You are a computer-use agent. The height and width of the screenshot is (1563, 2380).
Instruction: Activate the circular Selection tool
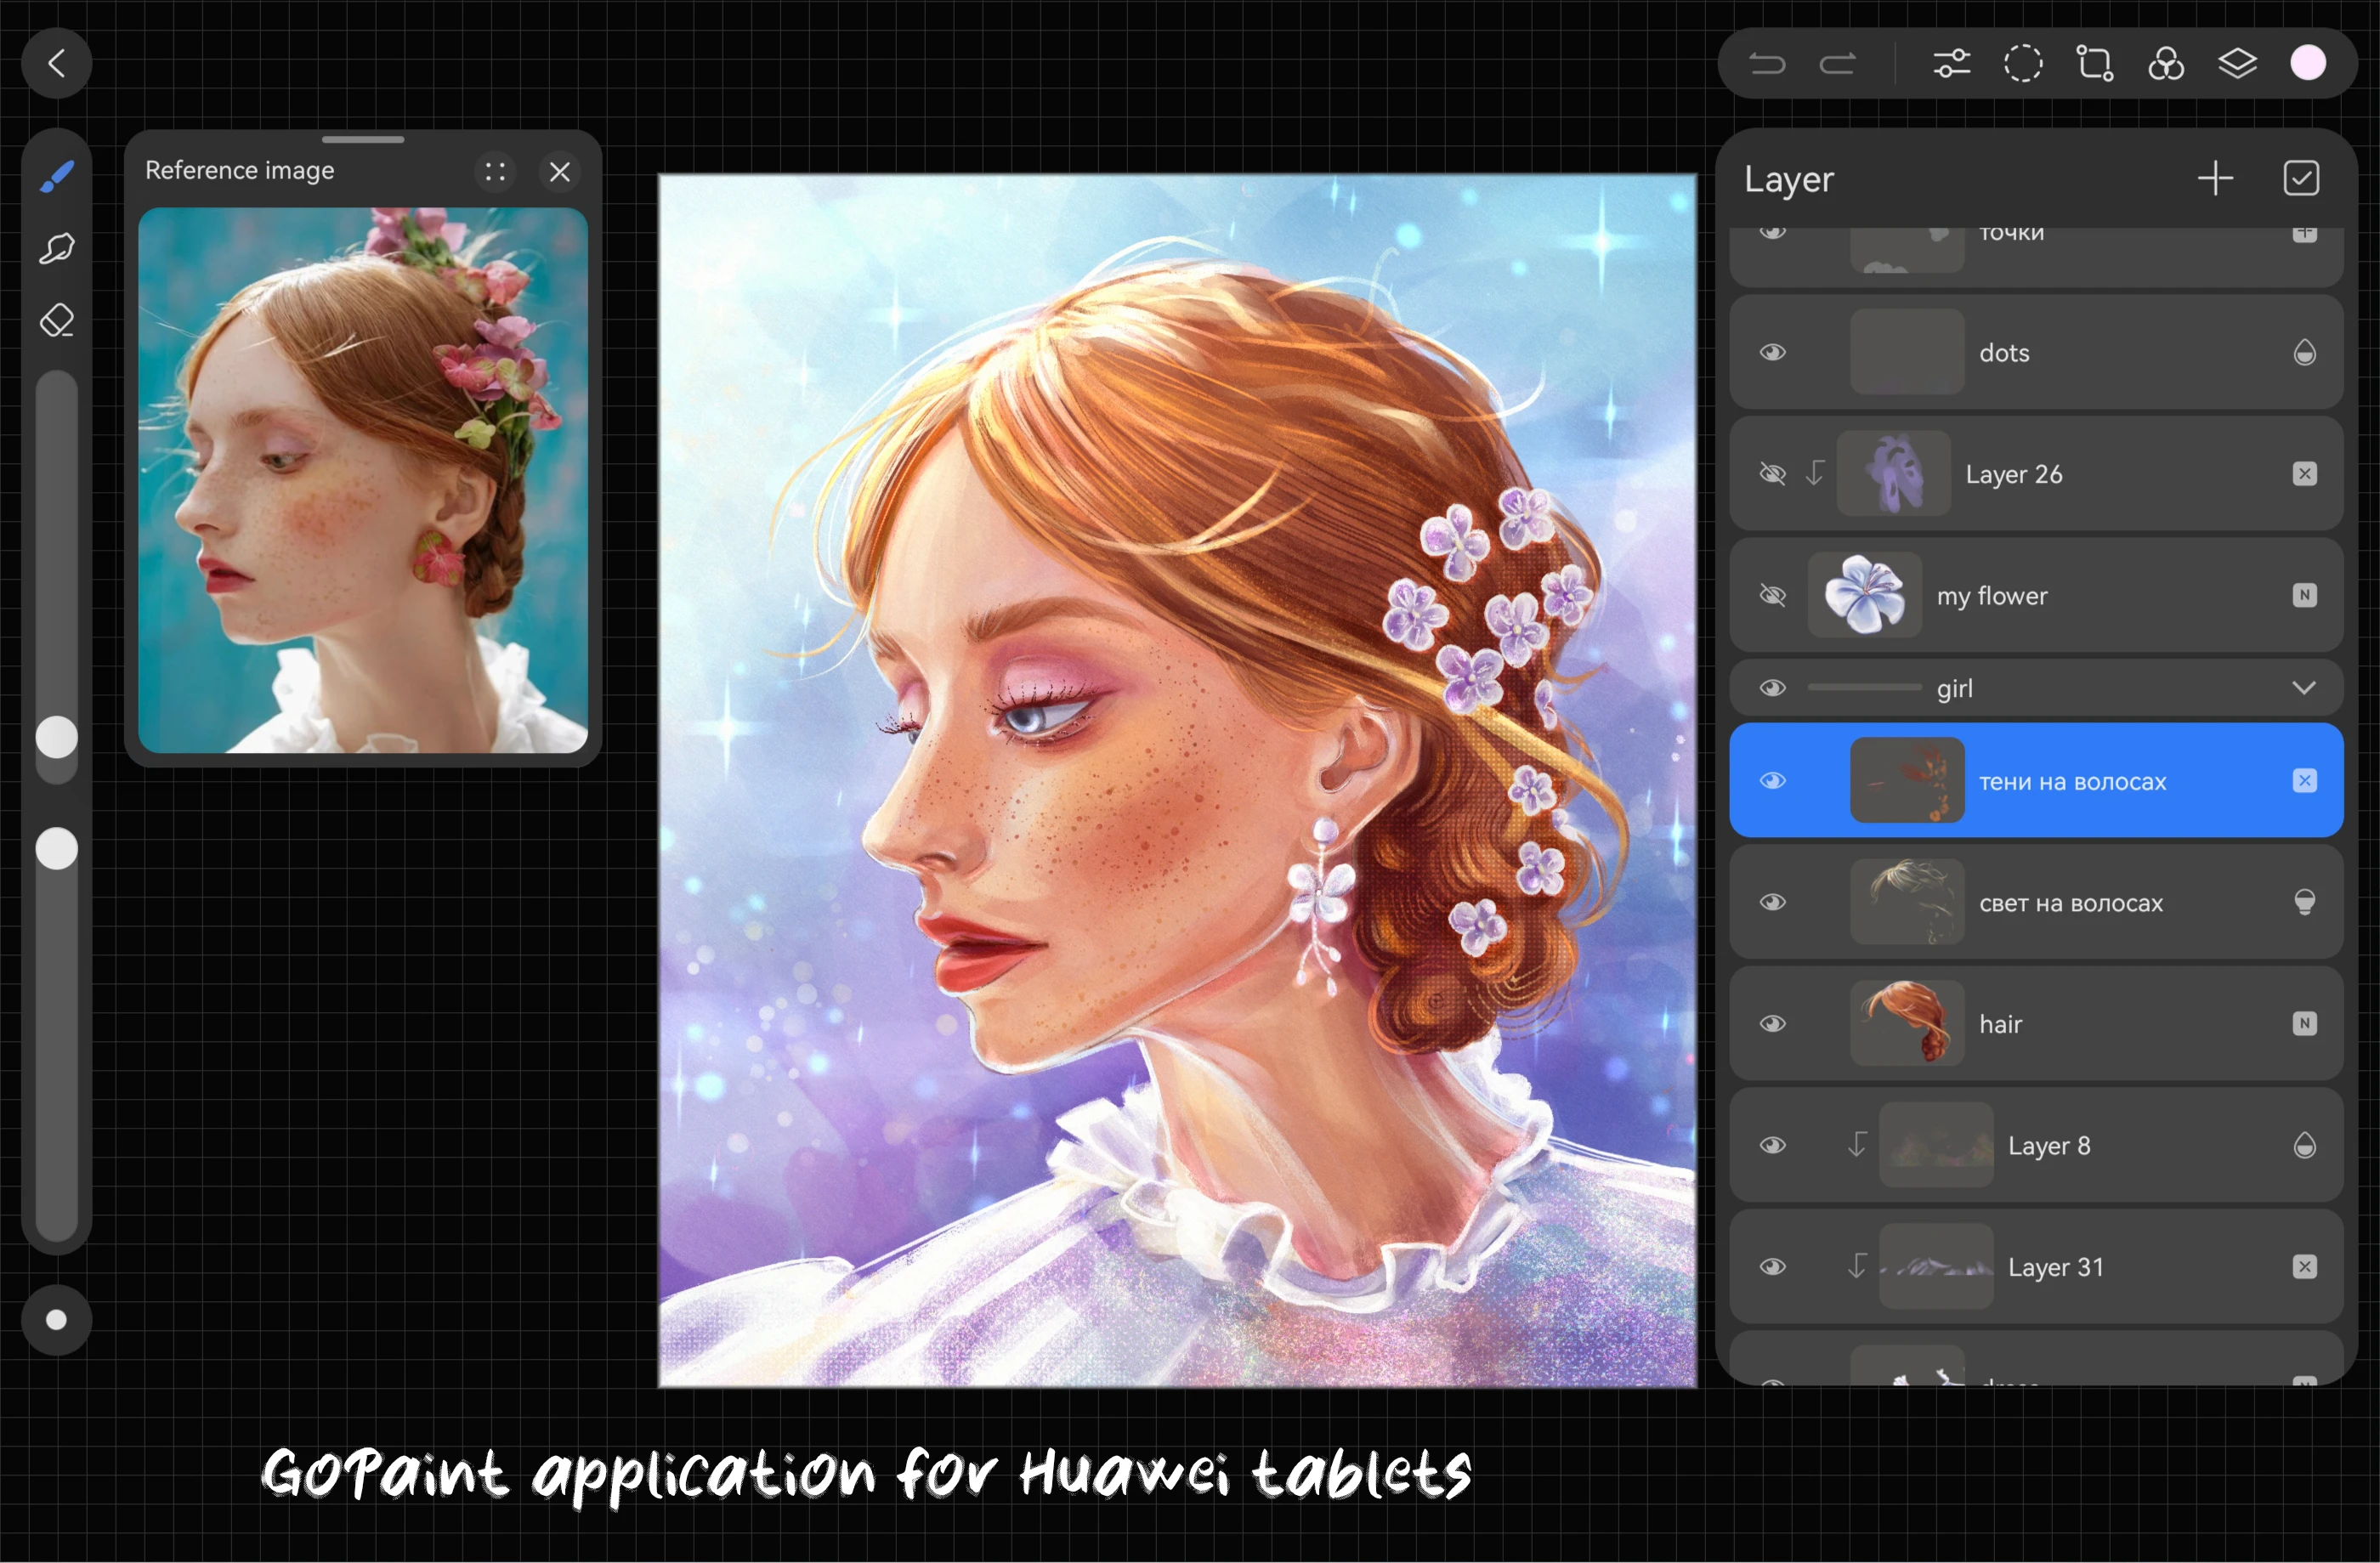(x=2022, y=64)
